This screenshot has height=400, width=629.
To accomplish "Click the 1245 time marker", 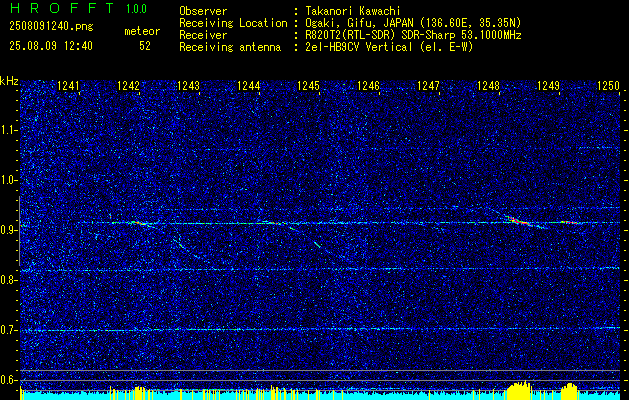I will pyautogui.click(x=308, y=86).
